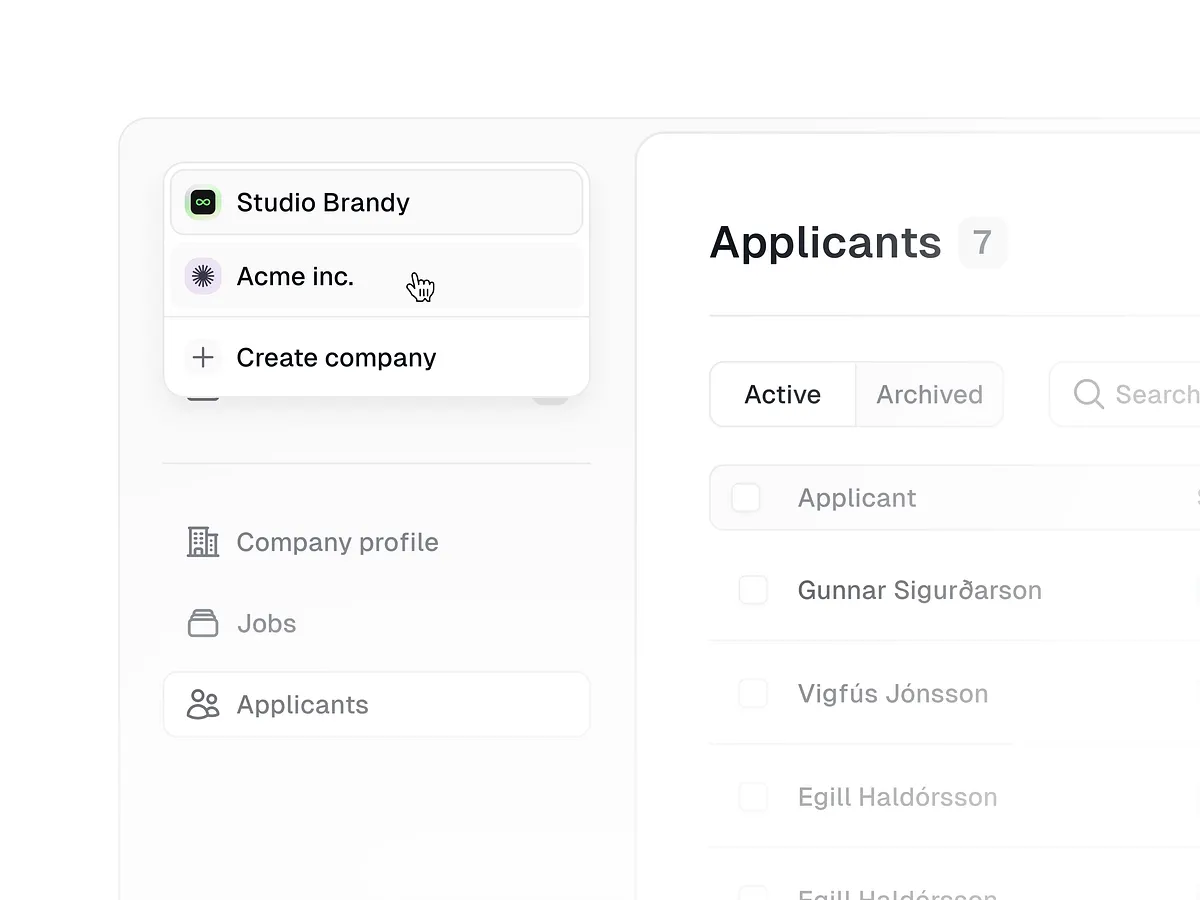Click the briefcase icon next to Jobs
This screenshot has height=900, width=1200.
(x=203, y=623)
